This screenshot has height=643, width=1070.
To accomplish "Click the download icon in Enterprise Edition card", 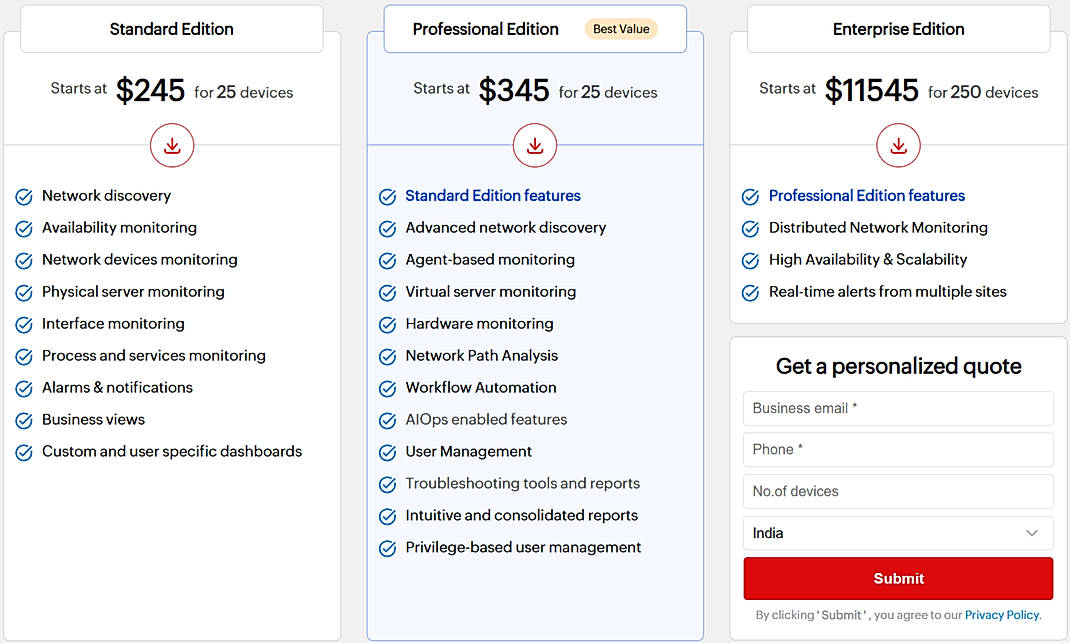I will [897, 145].
